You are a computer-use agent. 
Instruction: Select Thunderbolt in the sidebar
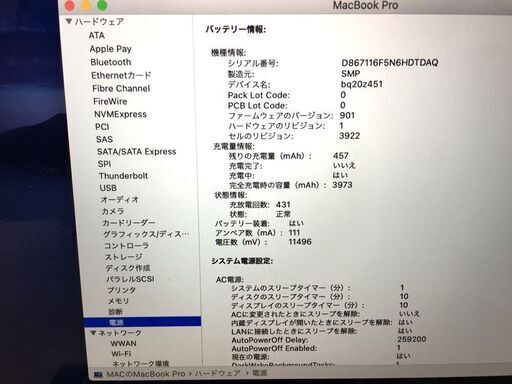click(x=123, y=176)
